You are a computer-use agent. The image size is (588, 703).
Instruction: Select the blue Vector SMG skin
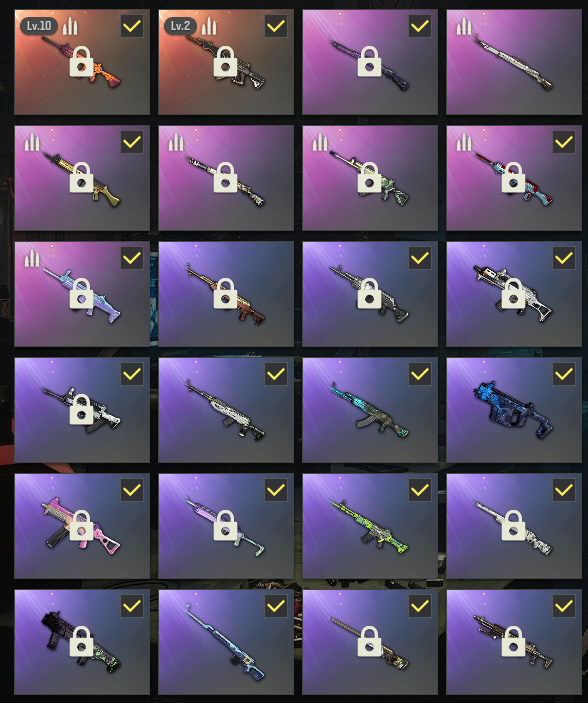514,410
